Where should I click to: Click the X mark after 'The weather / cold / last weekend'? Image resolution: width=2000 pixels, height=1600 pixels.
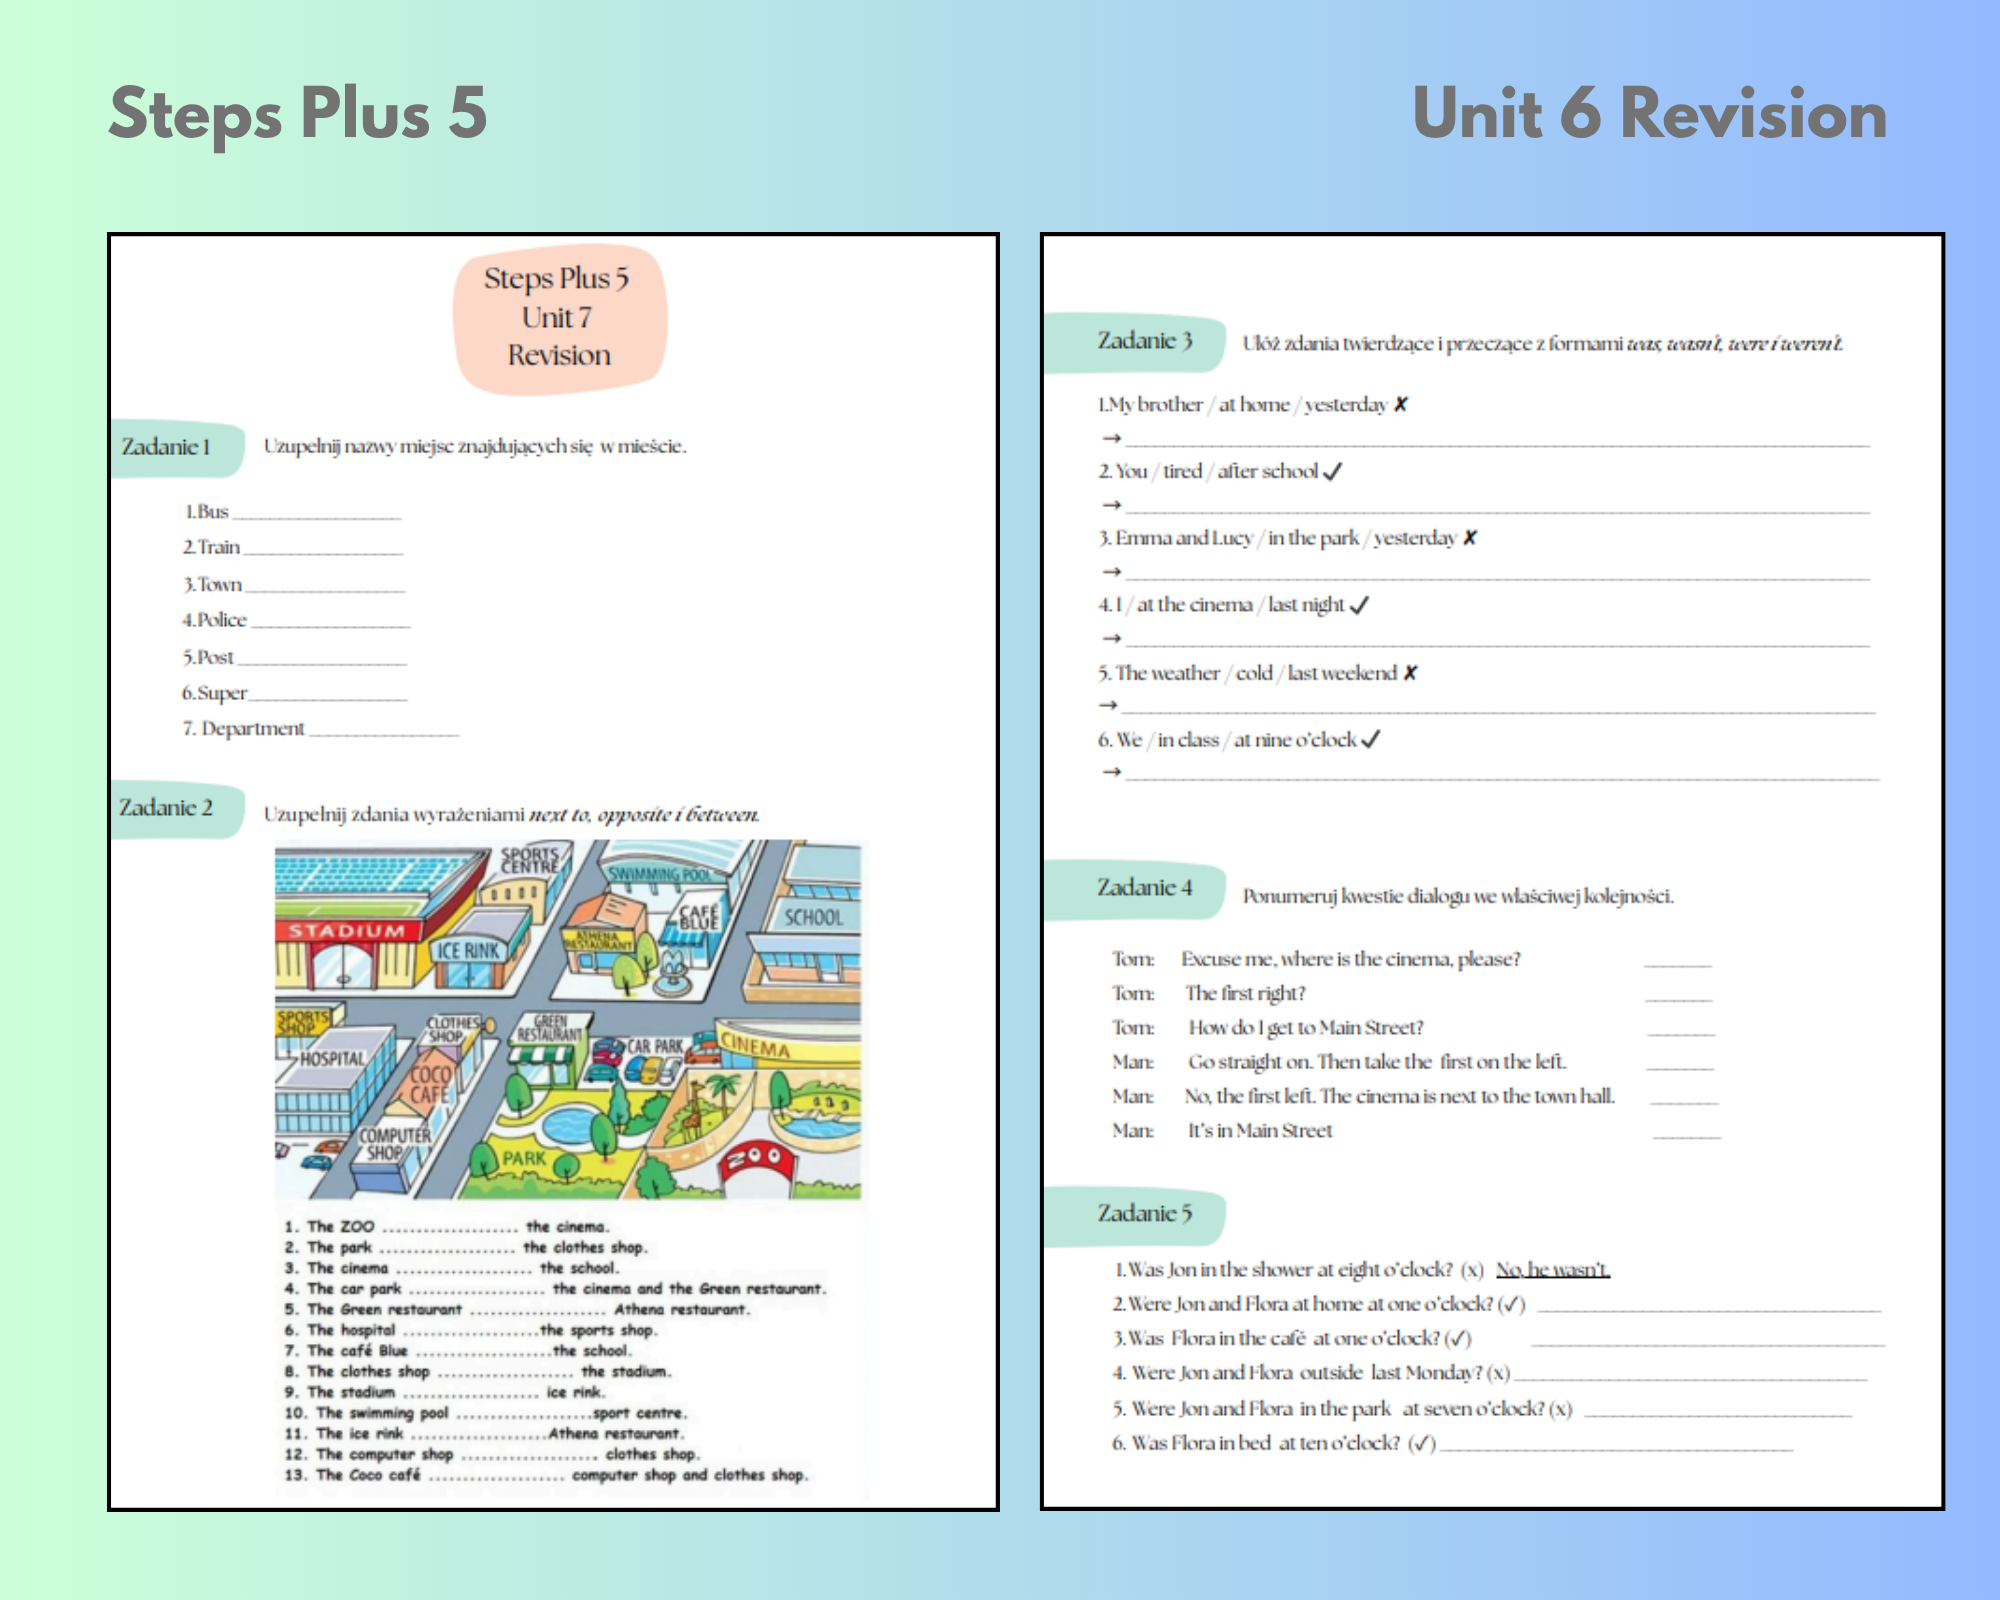pyautogui.click(x=1410, y=673)
